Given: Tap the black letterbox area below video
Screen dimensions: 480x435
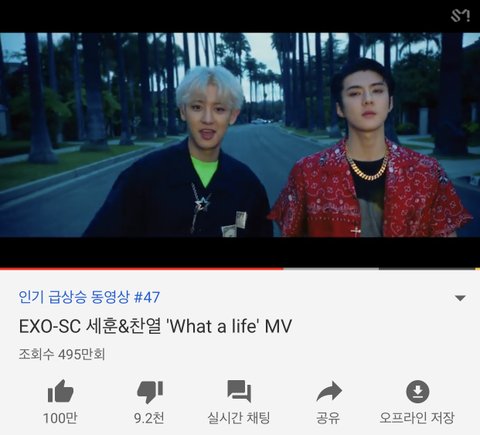Looking at the screenshot, I should (x=240, y=252).
